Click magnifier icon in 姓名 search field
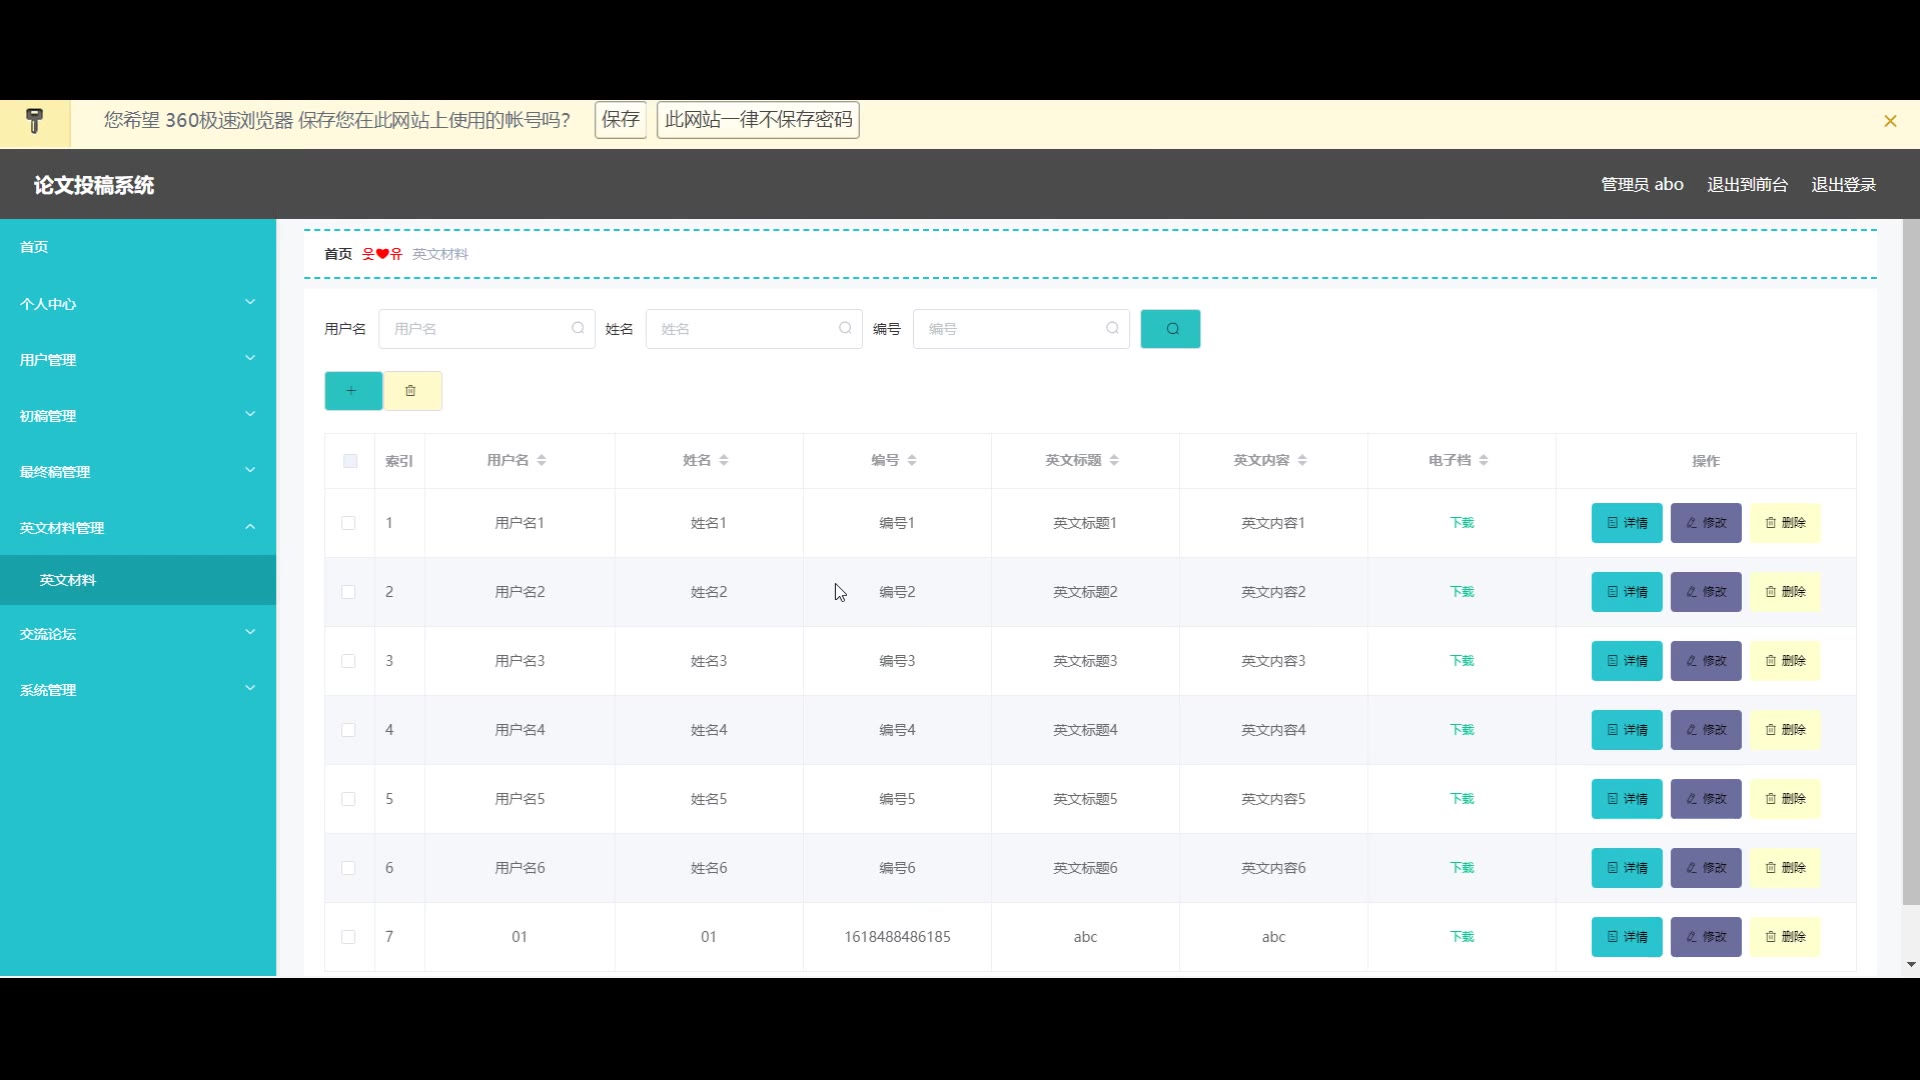Image resolution: width=1920 pixels, height=1080 pixels. point(845,328)
